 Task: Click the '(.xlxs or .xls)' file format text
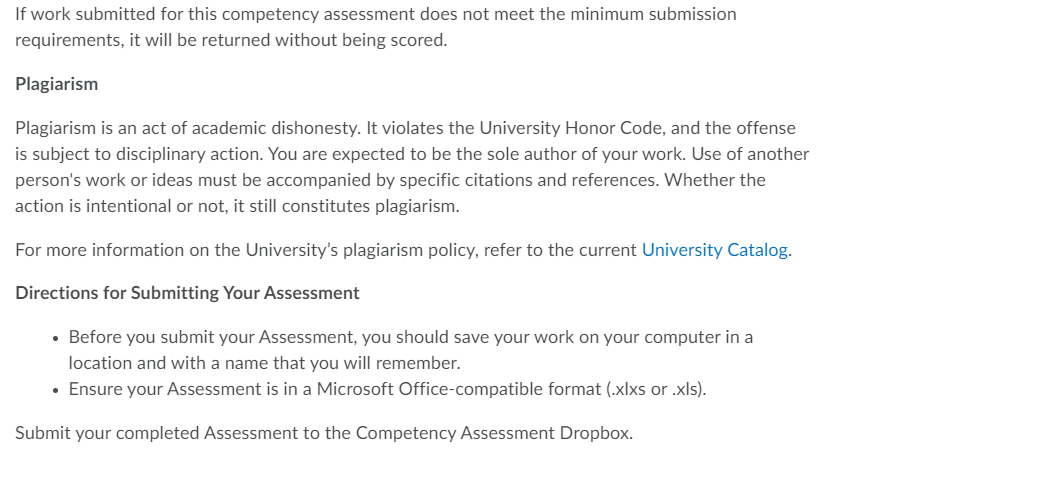(x=656, y=389)
